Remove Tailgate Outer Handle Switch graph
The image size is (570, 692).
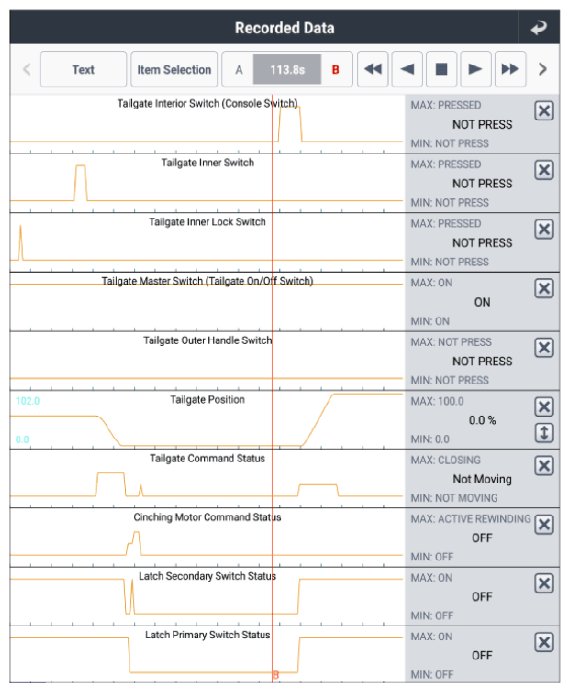click(544, 348)
